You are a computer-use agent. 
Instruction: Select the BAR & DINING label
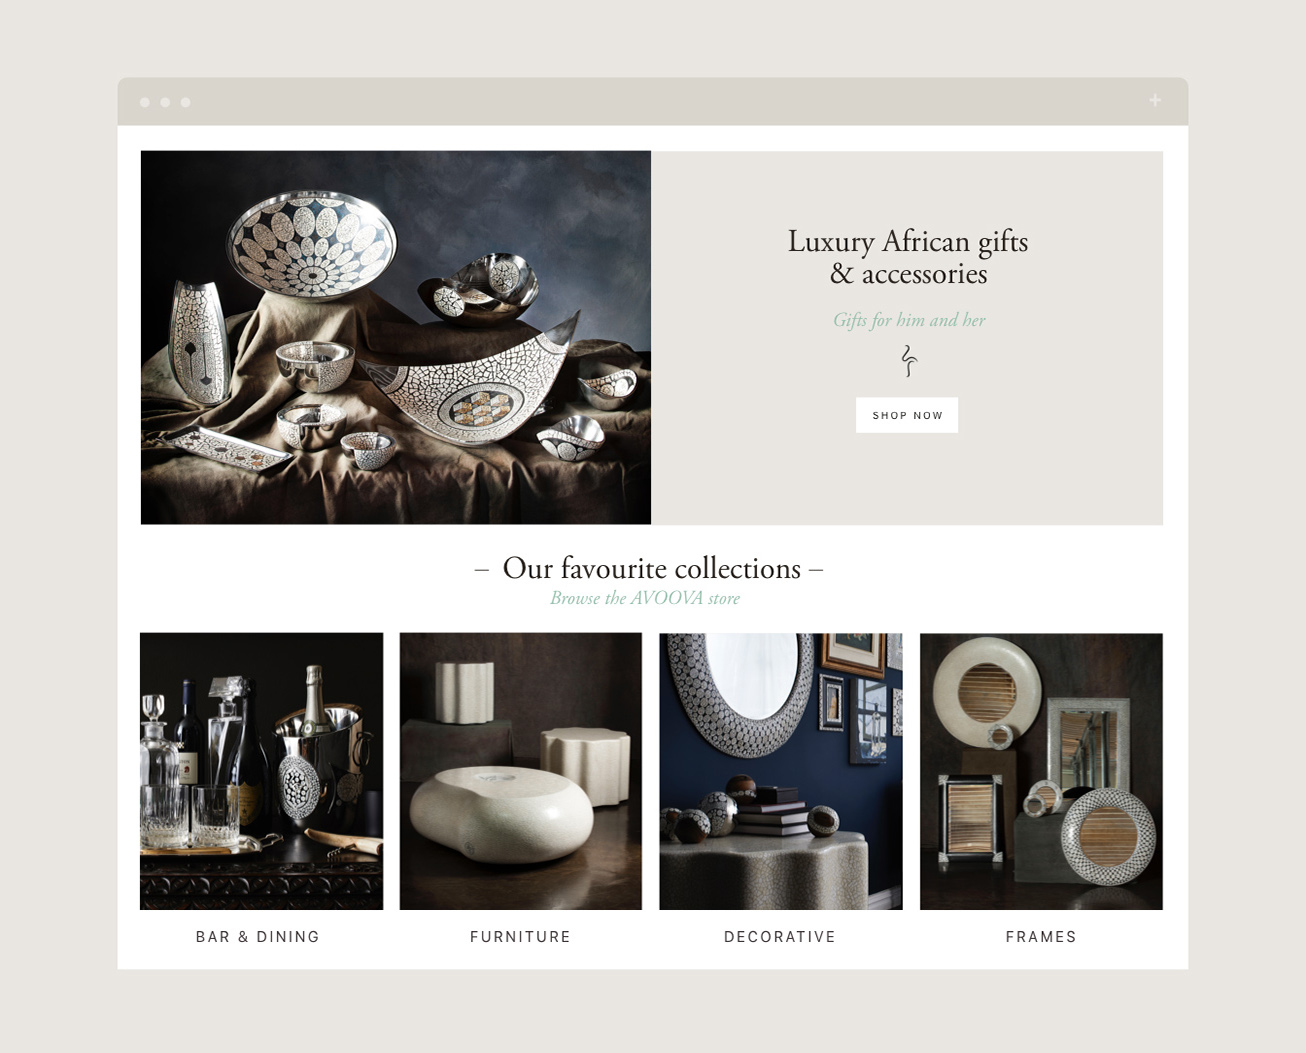point(258,937)
